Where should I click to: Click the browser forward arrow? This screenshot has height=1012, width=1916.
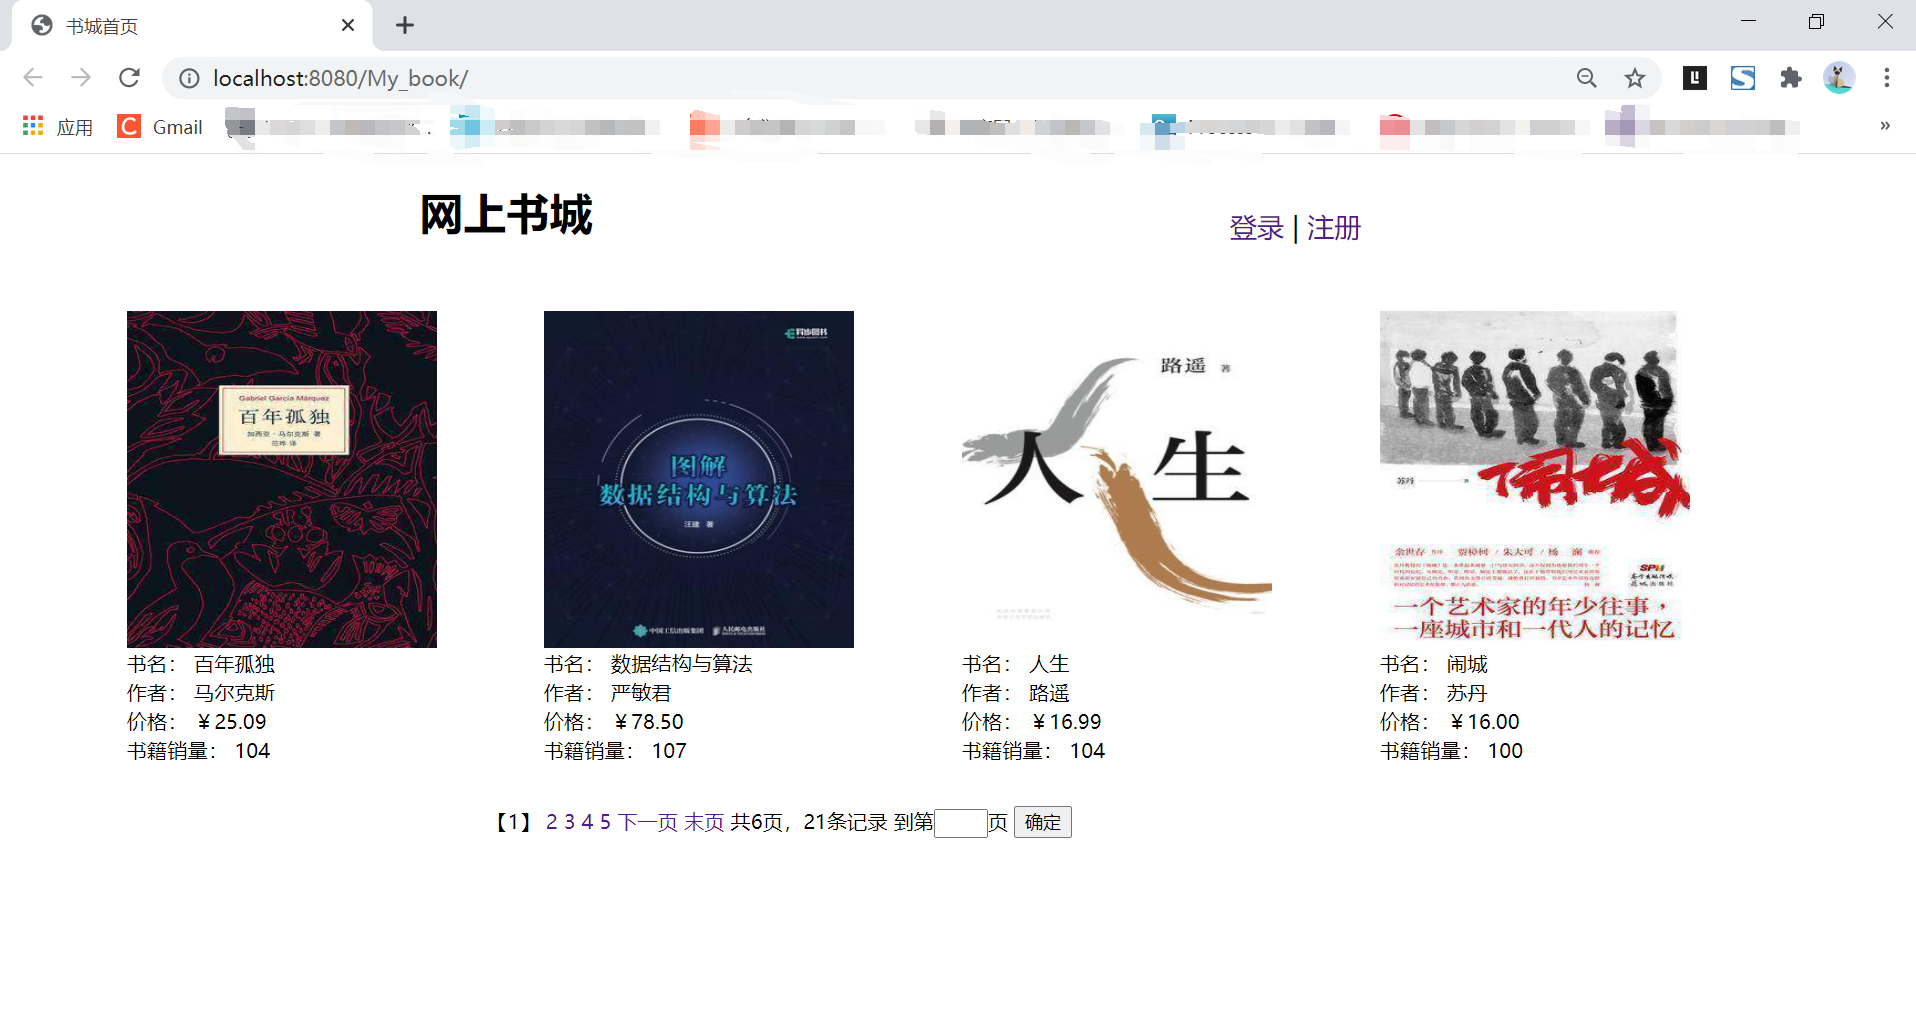point(81,78)
